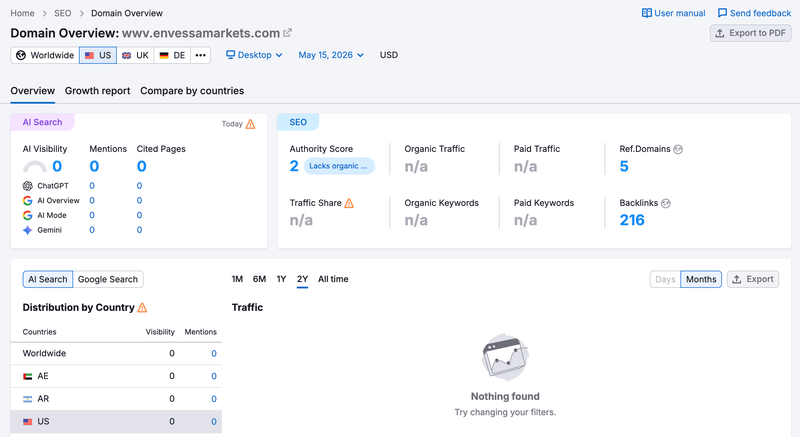
Task: Switch chart source to Google Search
Action: [108, 279]
